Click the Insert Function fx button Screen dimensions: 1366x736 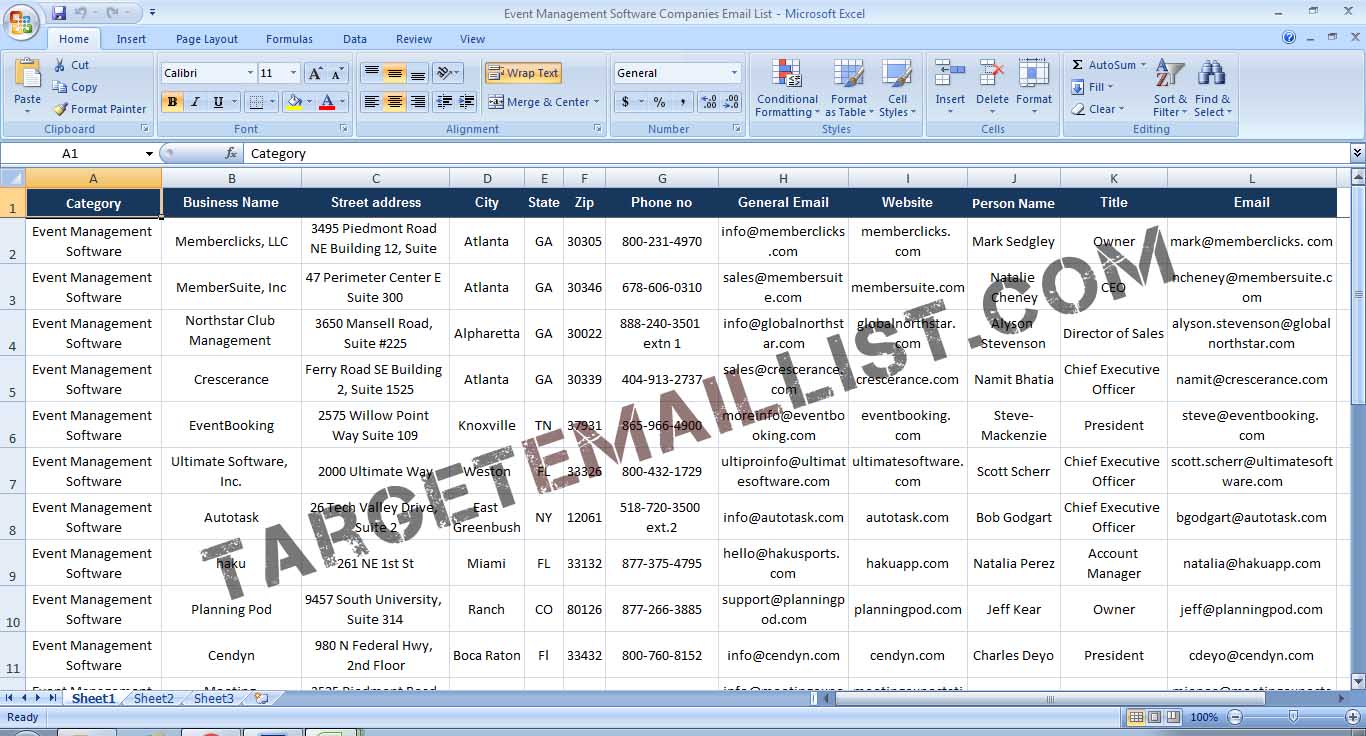coord(231,153)
